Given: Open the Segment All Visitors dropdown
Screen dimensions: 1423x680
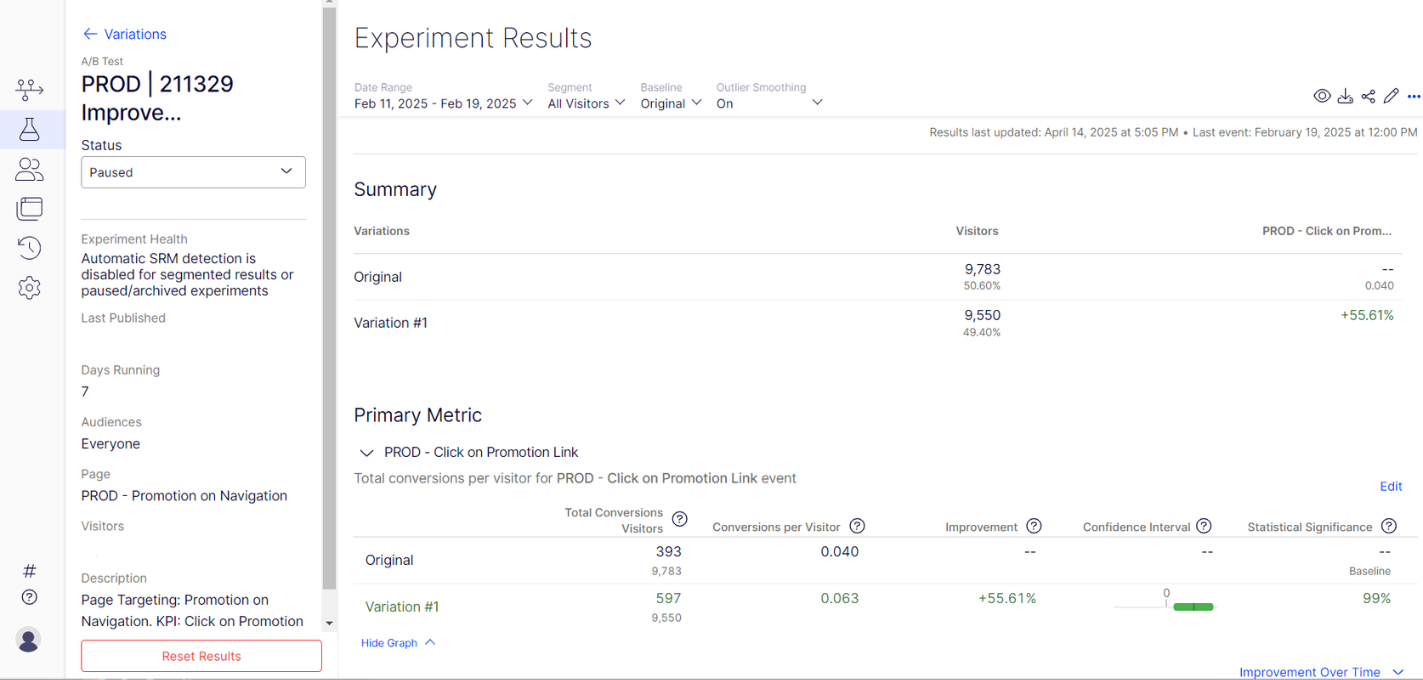Looking at the screenshot, I should coord(587,103).
